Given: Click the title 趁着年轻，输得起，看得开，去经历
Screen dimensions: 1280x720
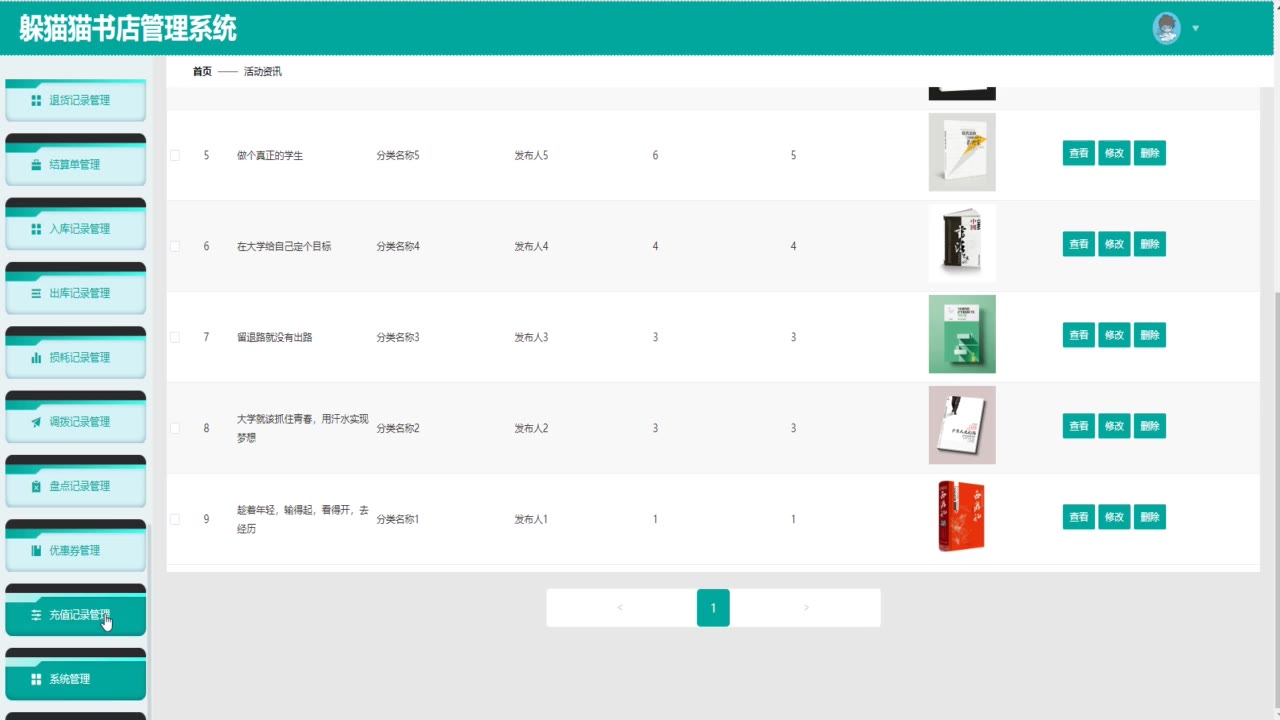Looking at the screenshot, I should pyautogui.click(x=303, y=519).
